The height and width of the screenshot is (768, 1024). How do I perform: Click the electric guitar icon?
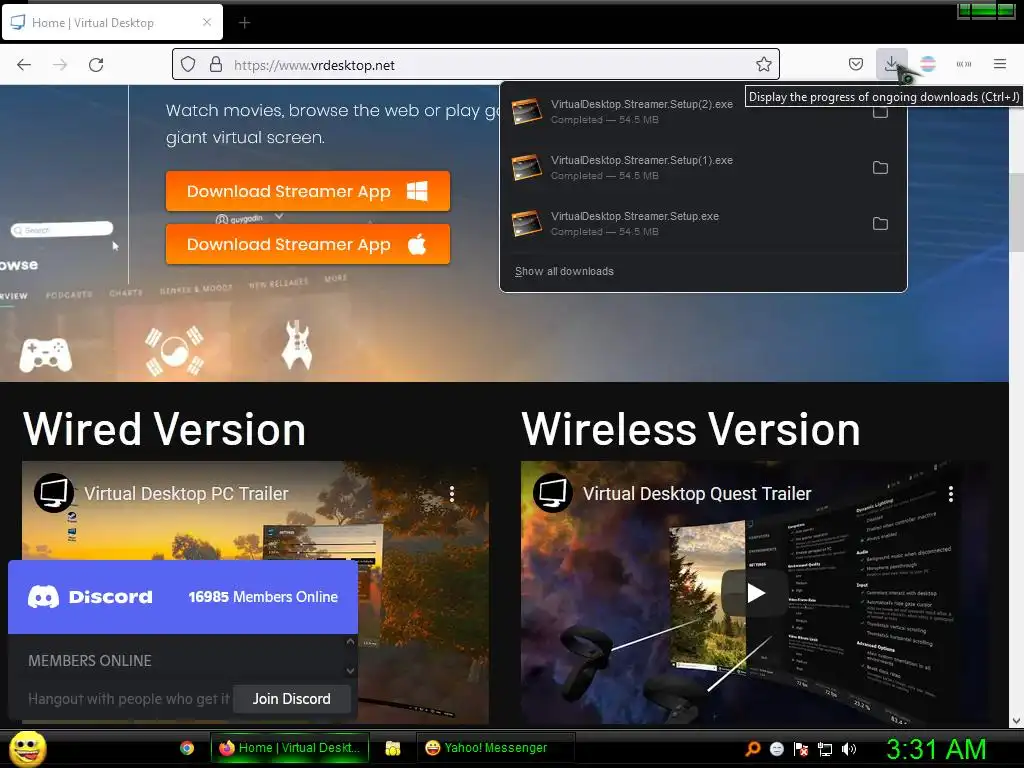[296, 345]
